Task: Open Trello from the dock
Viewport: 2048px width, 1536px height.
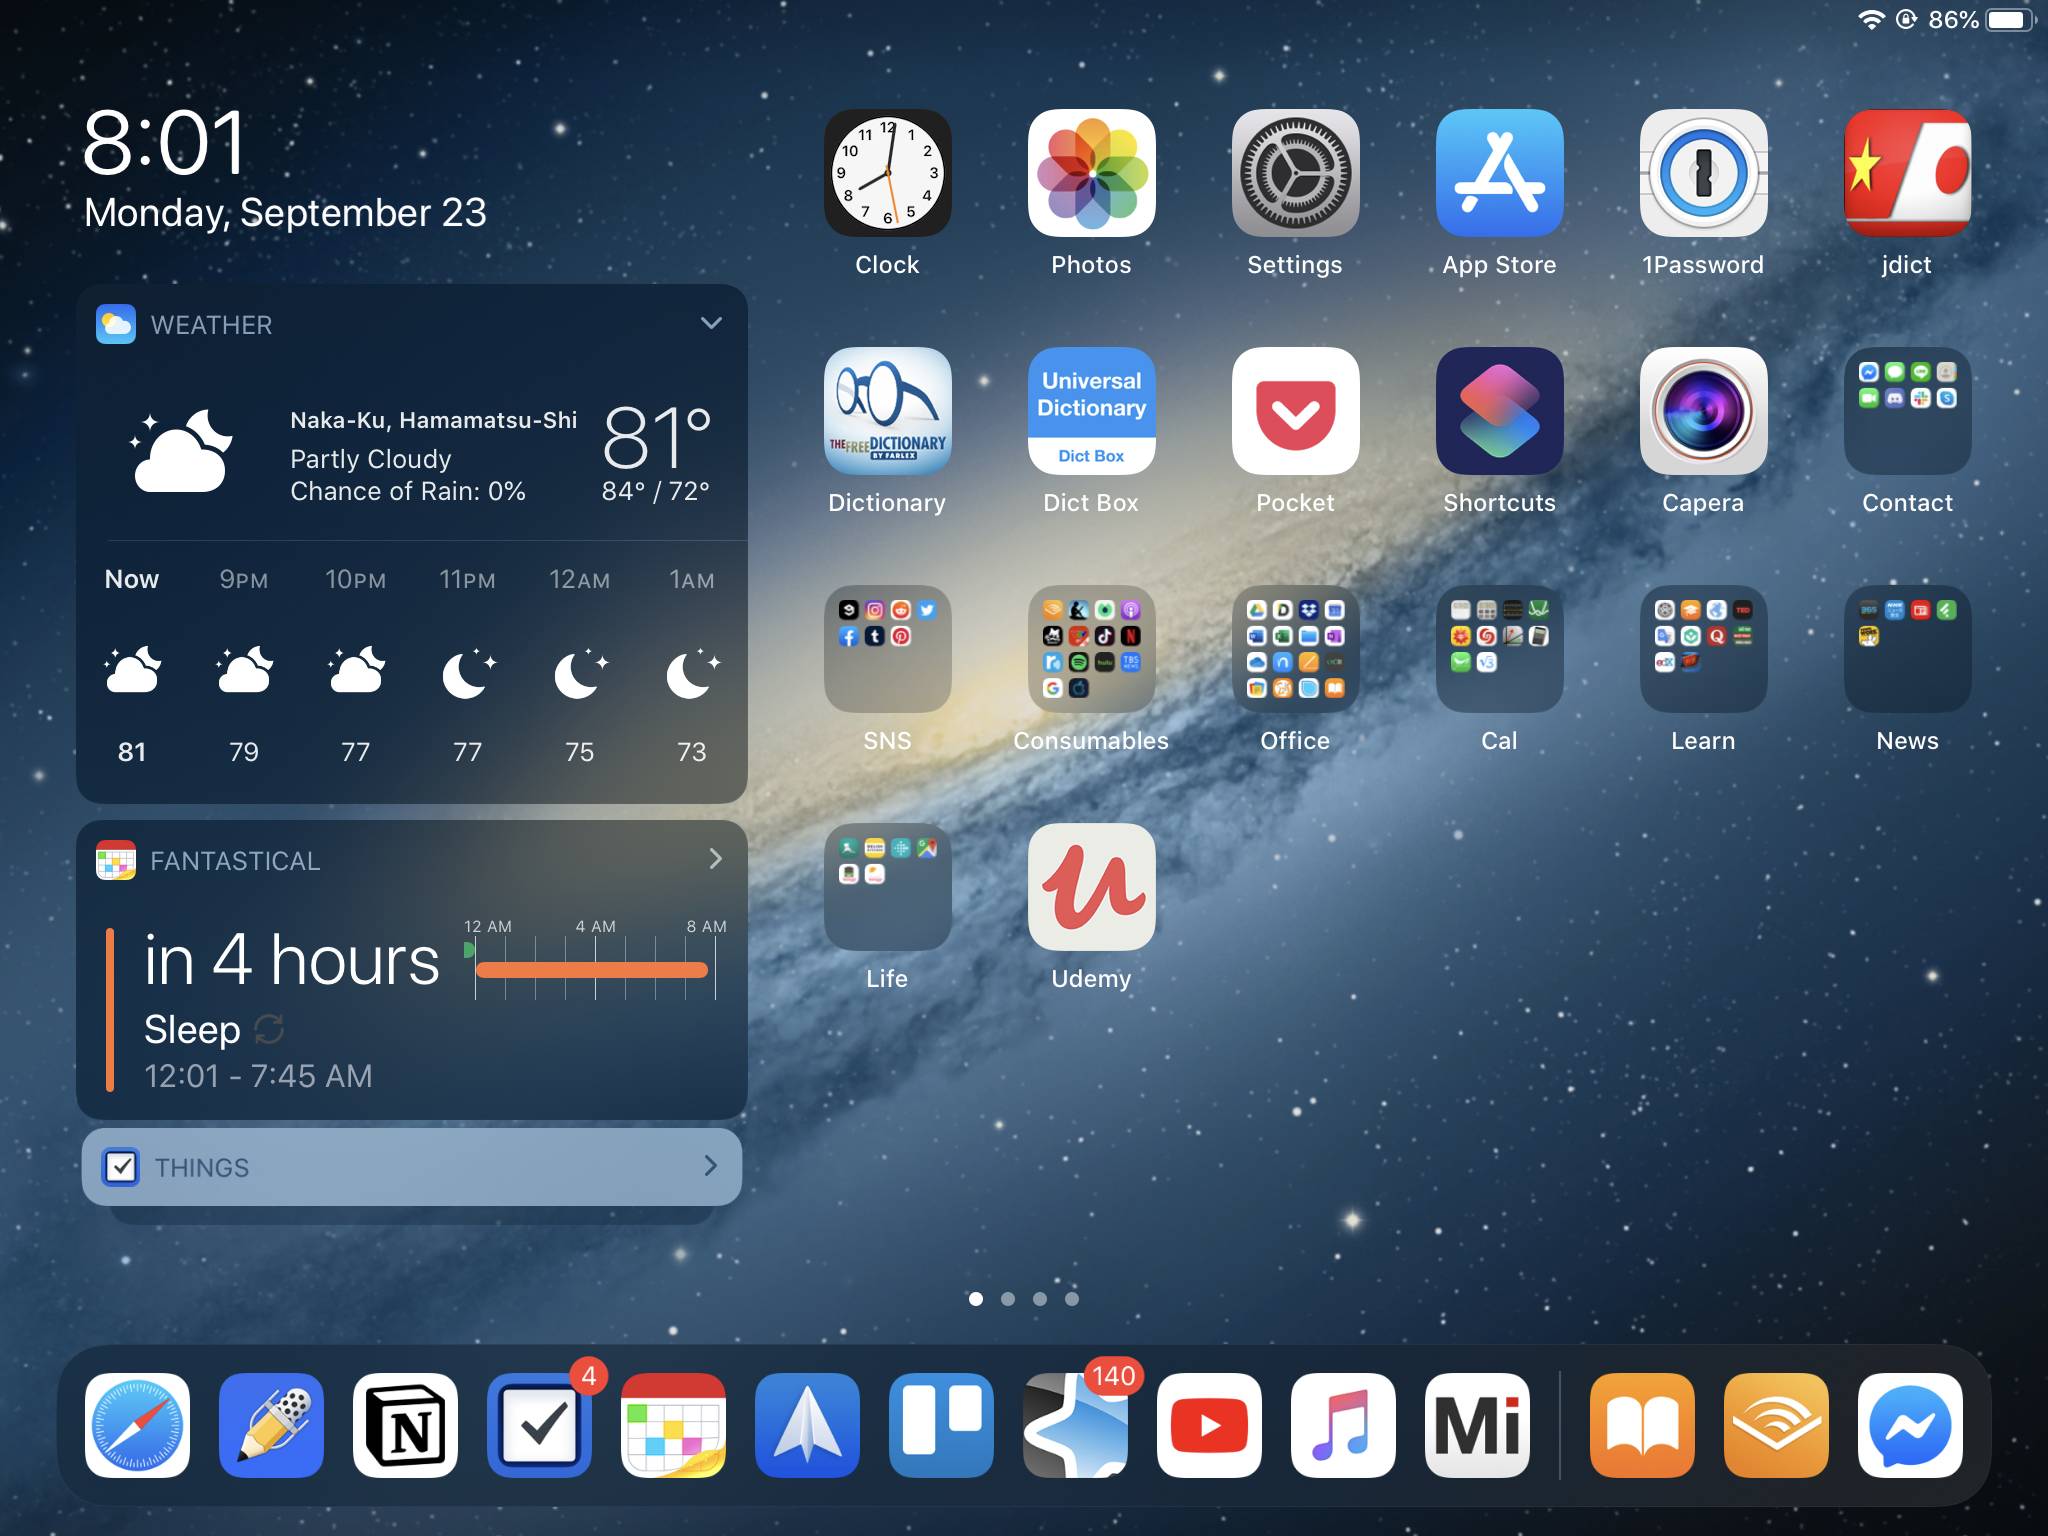Action: pos(941,1424)
